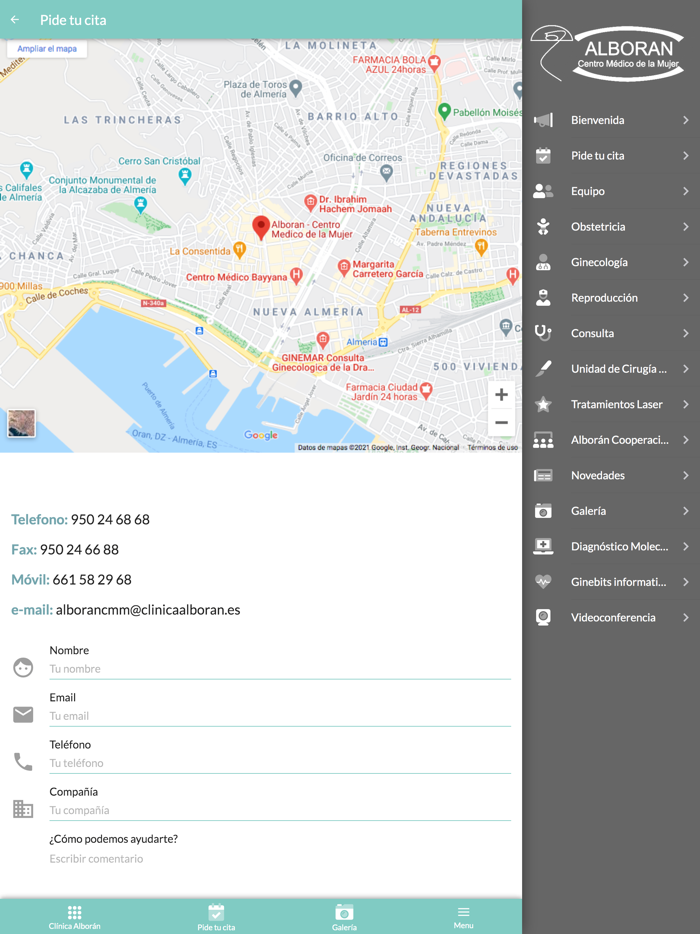This screenshot has width=700, height=934.
Task: Click the Unidad de Cirugía scalpel icon
Action: coord(543,369)
